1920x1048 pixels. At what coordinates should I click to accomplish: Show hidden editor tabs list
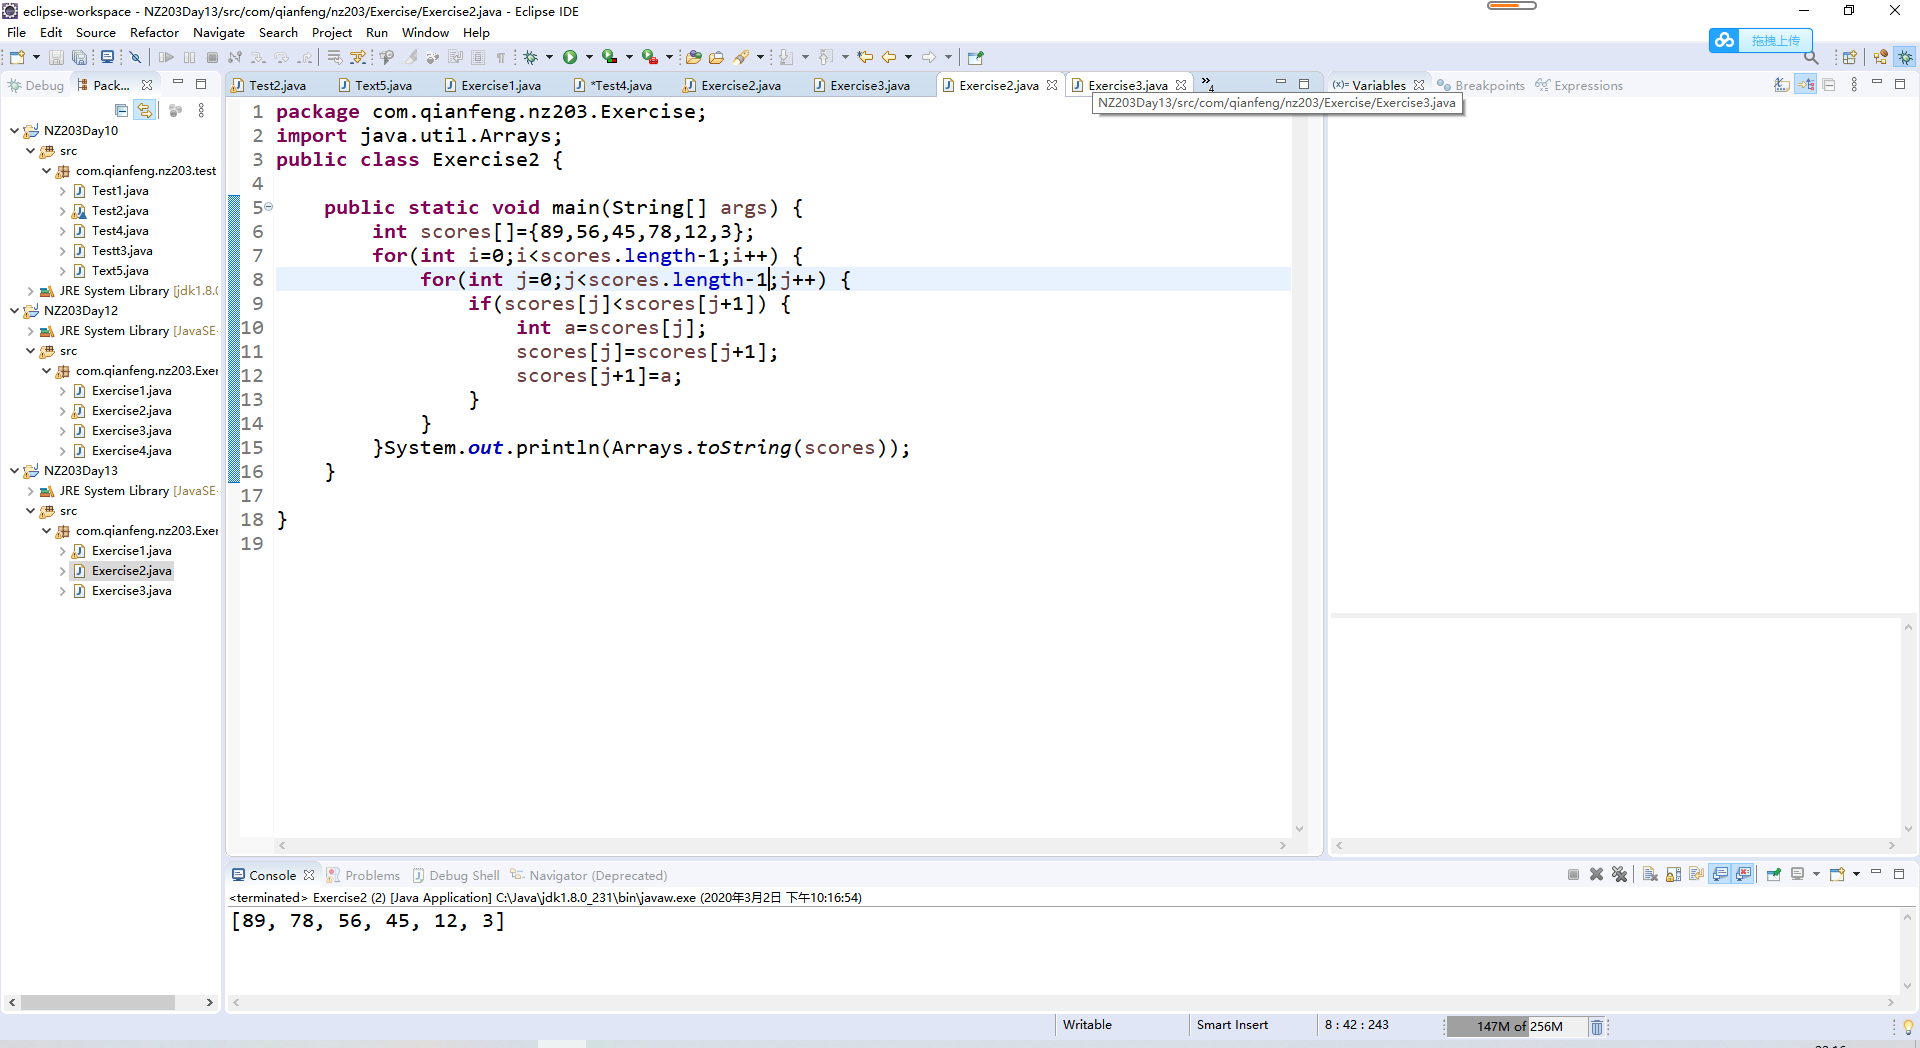pyautogui.click(x=1207, y=84)
